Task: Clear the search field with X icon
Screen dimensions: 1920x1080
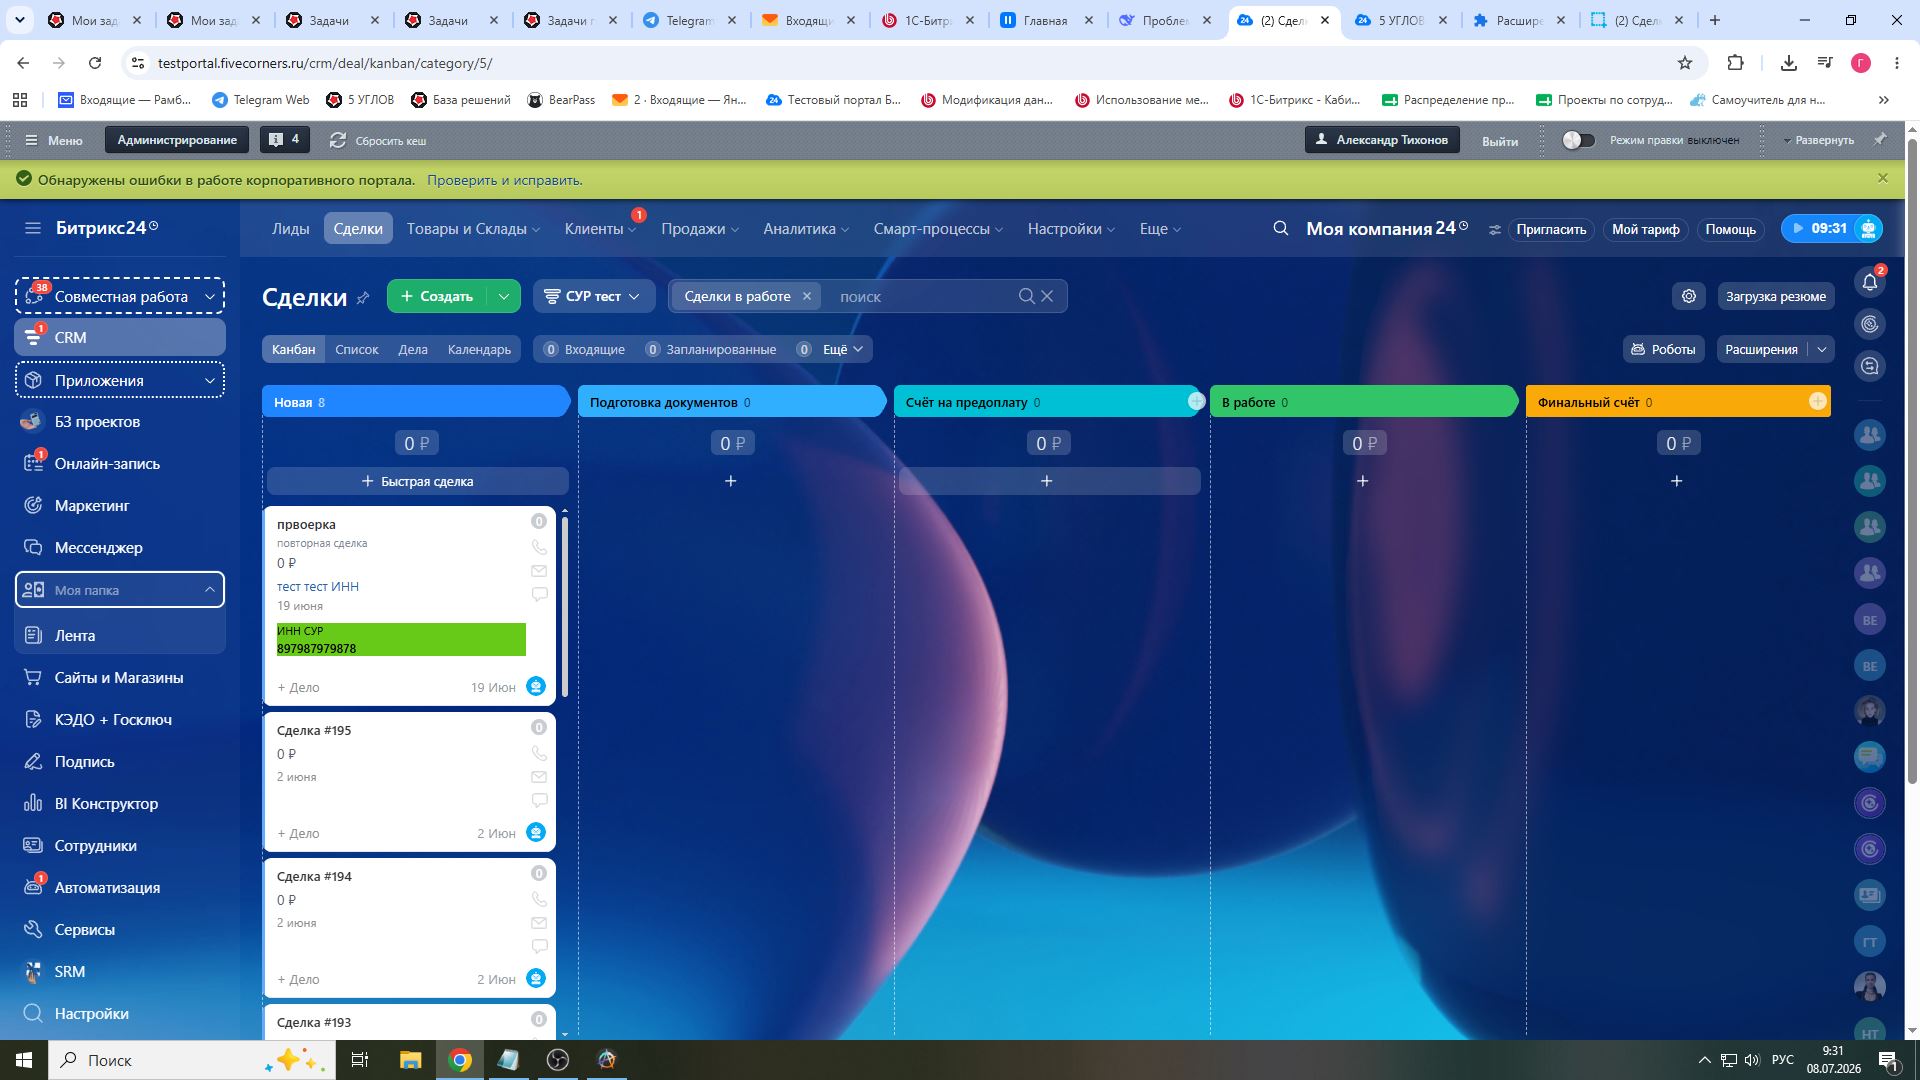Action: pos(1047,296)
